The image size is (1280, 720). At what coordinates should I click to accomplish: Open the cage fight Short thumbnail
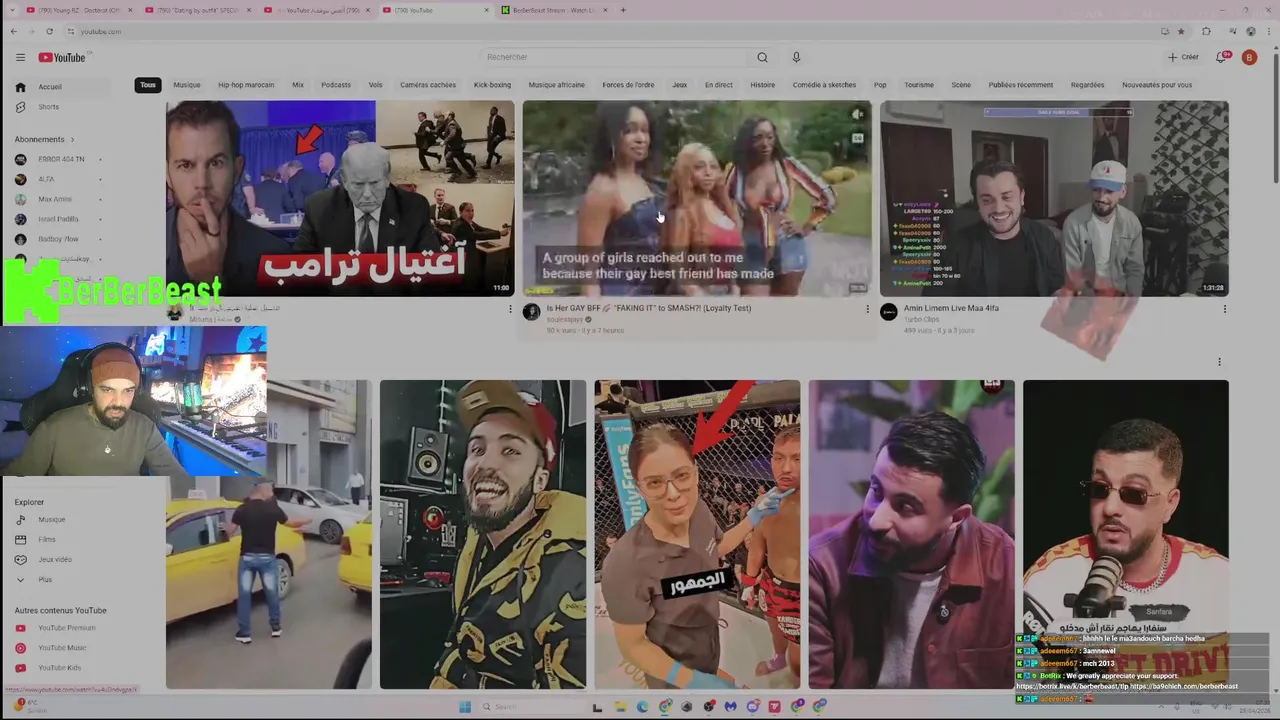[x=697, y=534]
